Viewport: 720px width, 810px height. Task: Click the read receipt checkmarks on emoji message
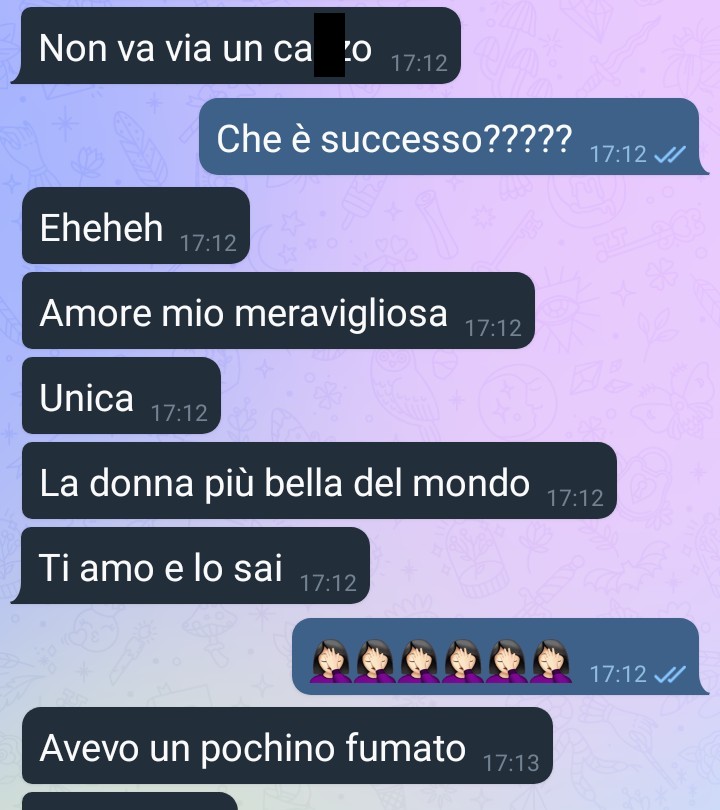tap(670, 674)
